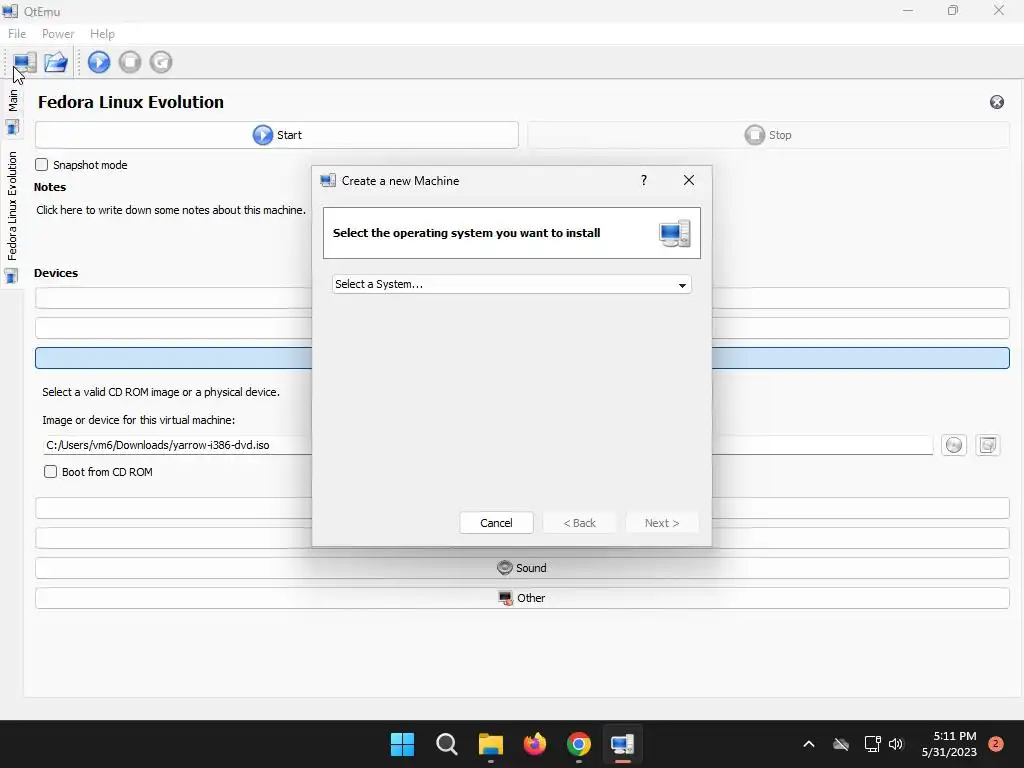Click the computer icon in wizard header
The width and height of the screenshot is (1024, 768).
pos(675,233)
